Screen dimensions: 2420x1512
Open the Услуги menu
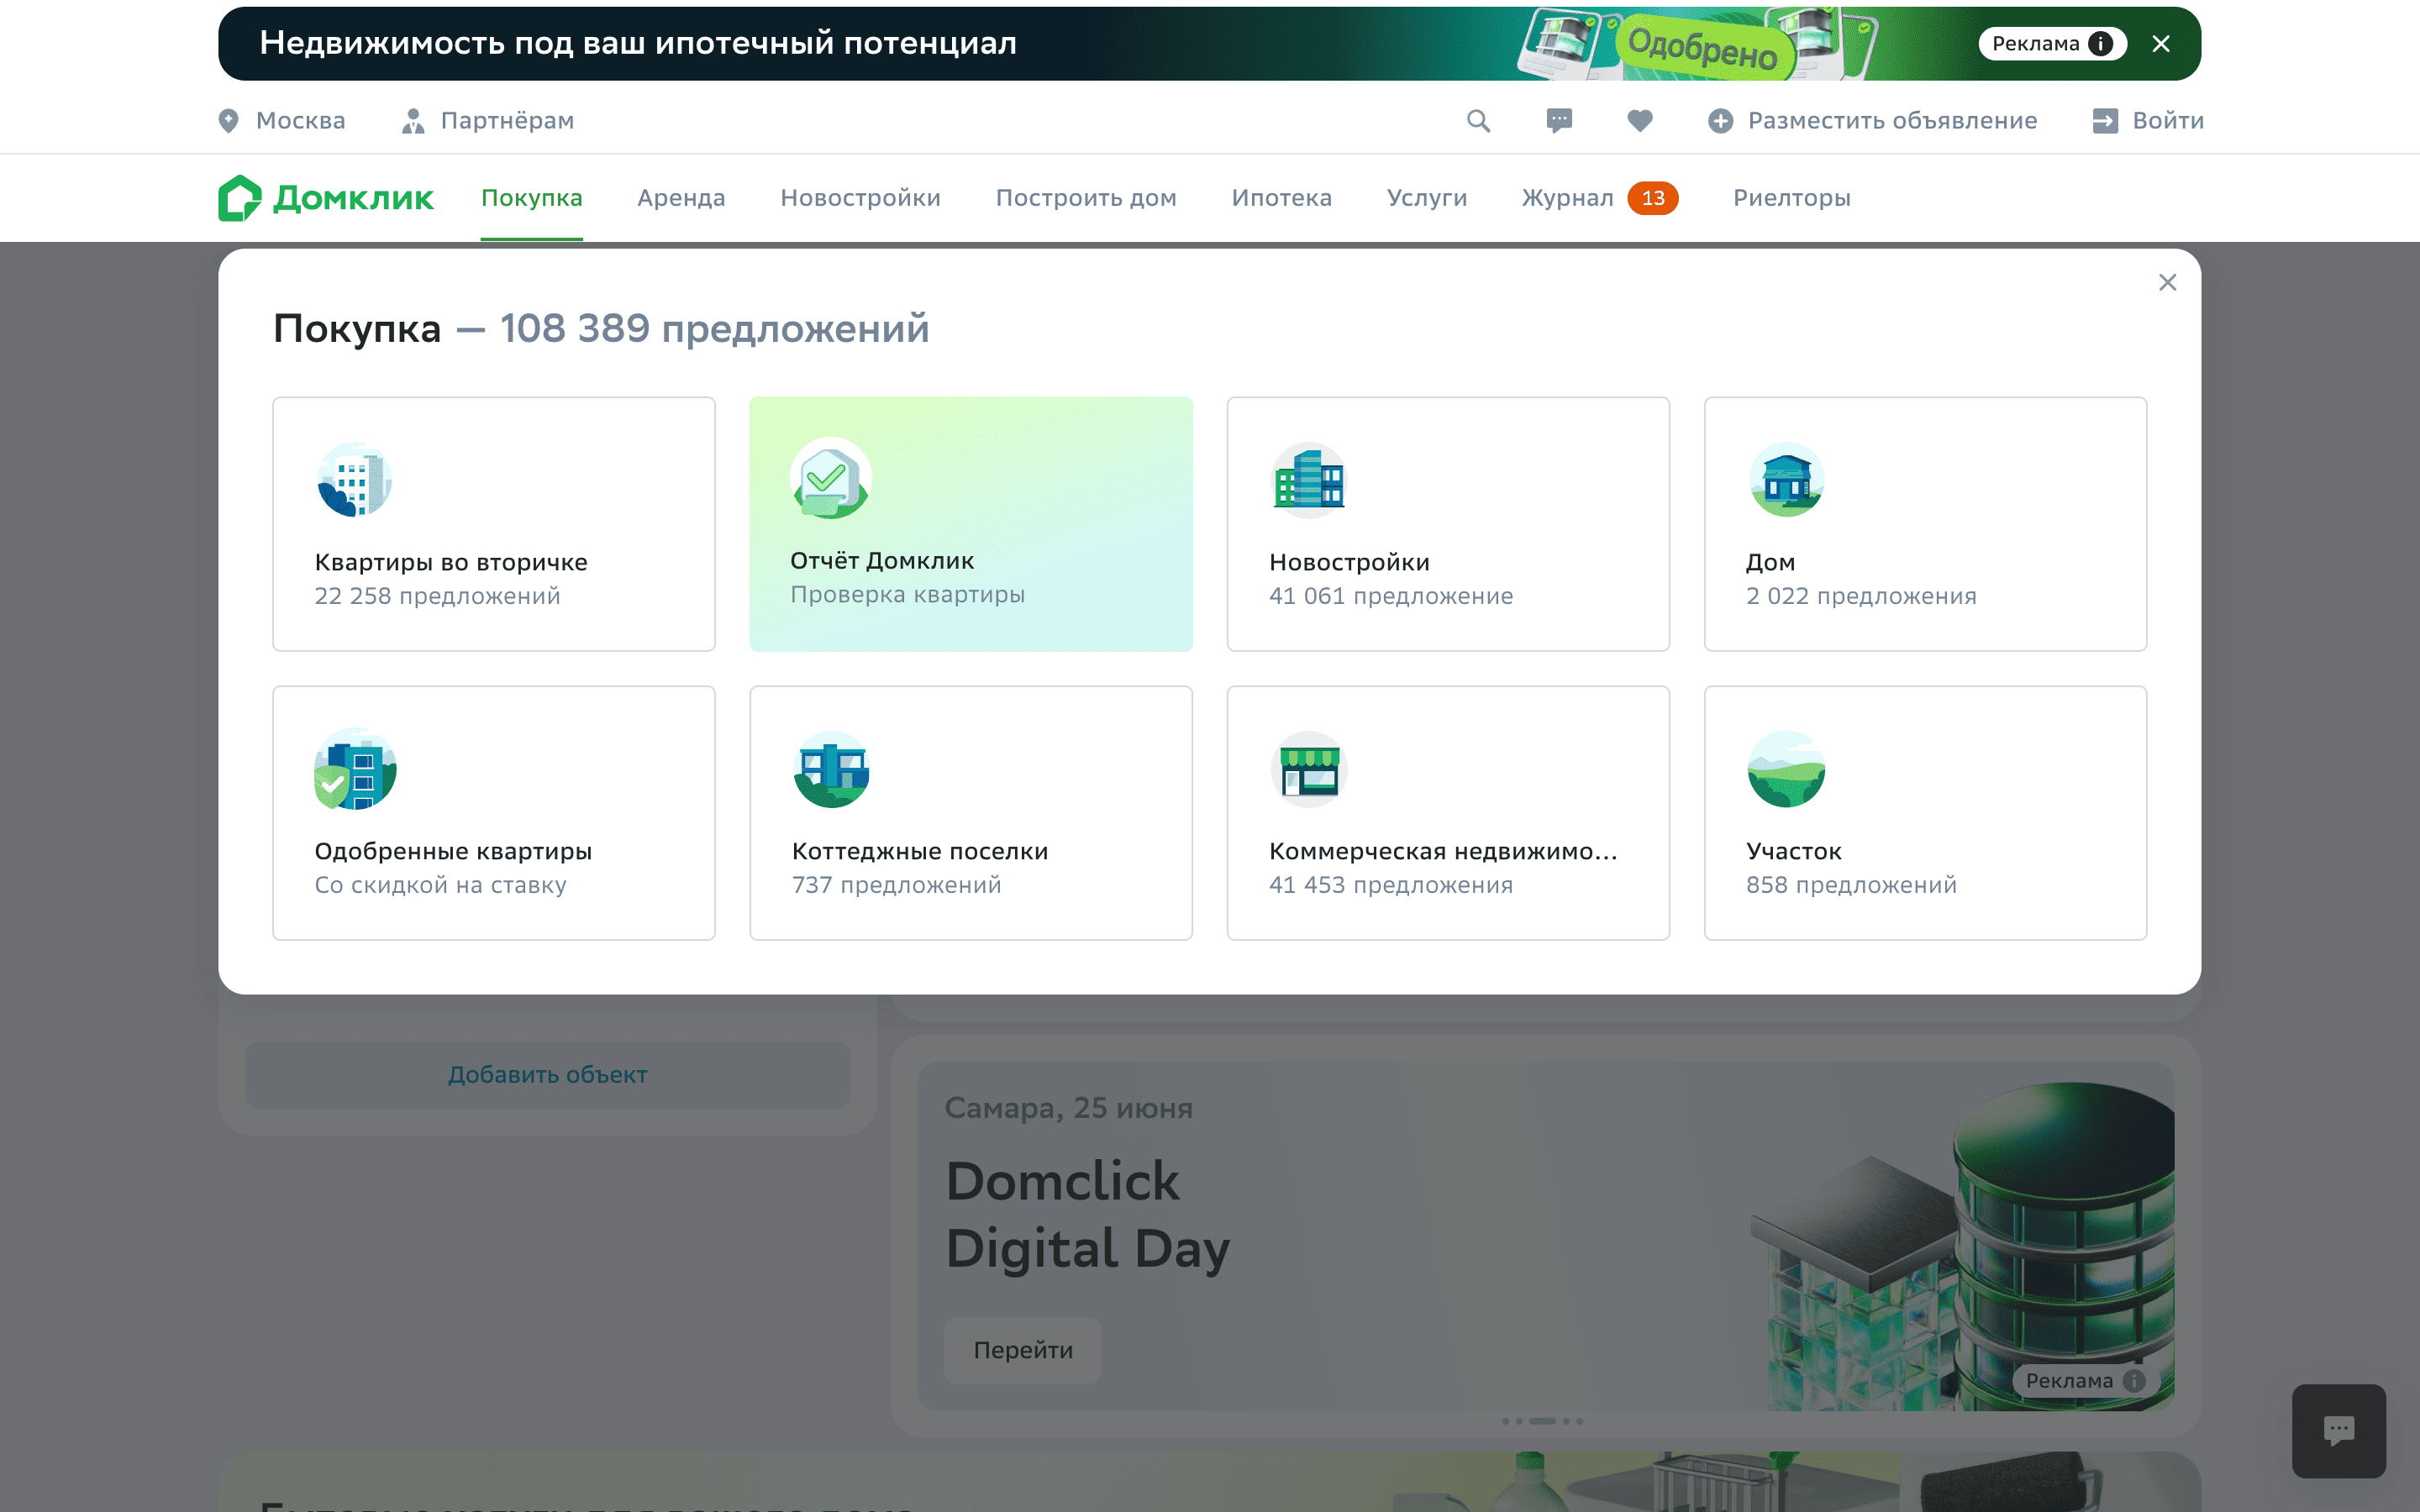[1427, 198]
